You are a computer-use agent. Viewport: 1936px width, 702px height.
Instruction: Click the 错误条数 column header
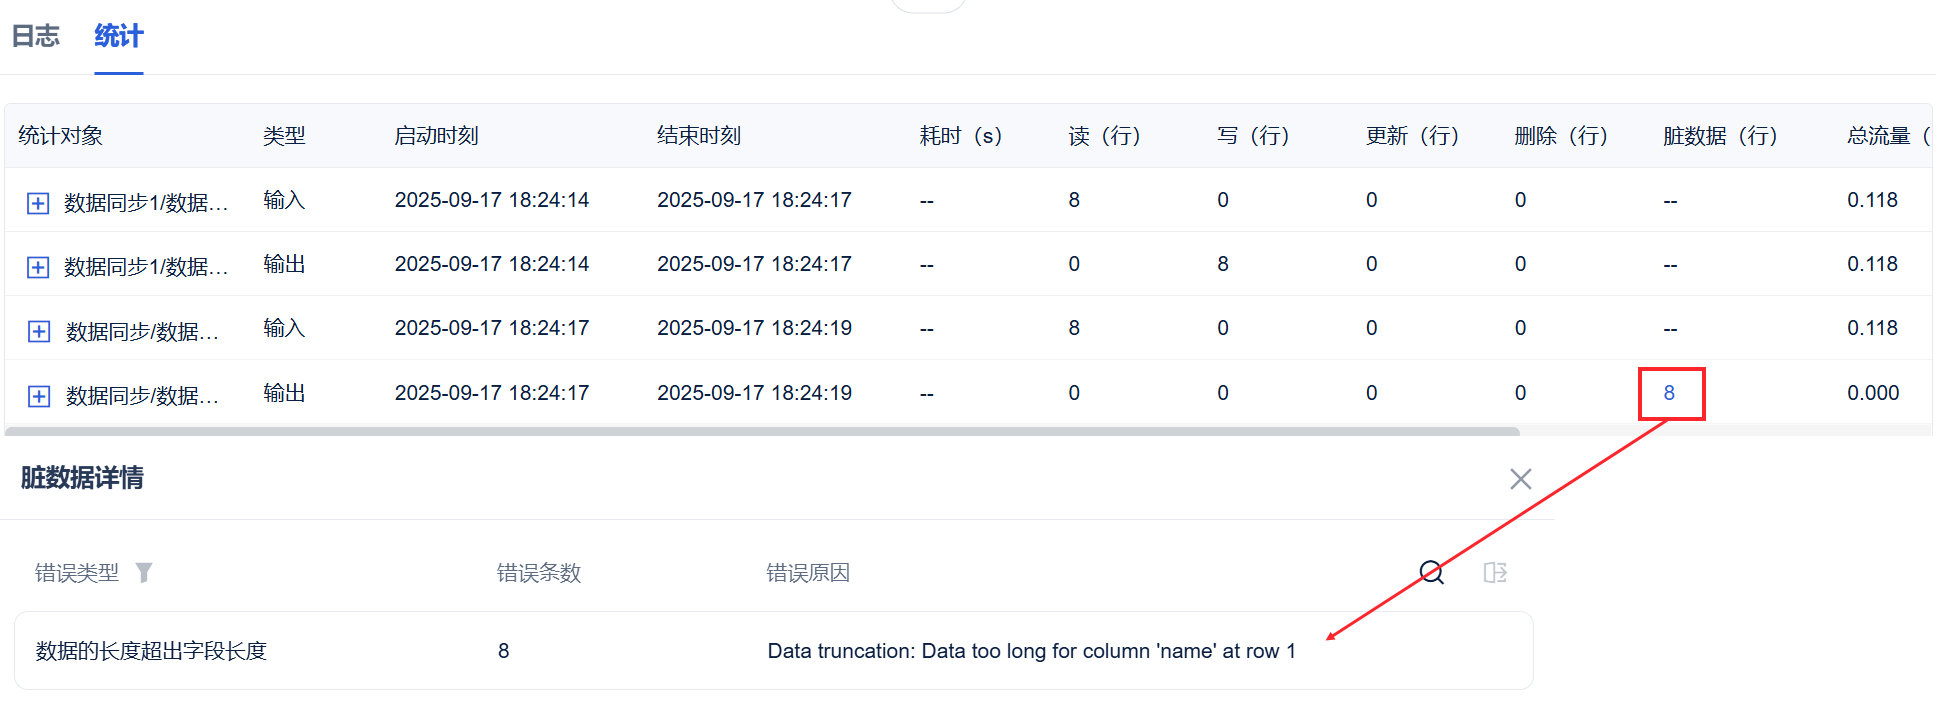pos(539,573)
